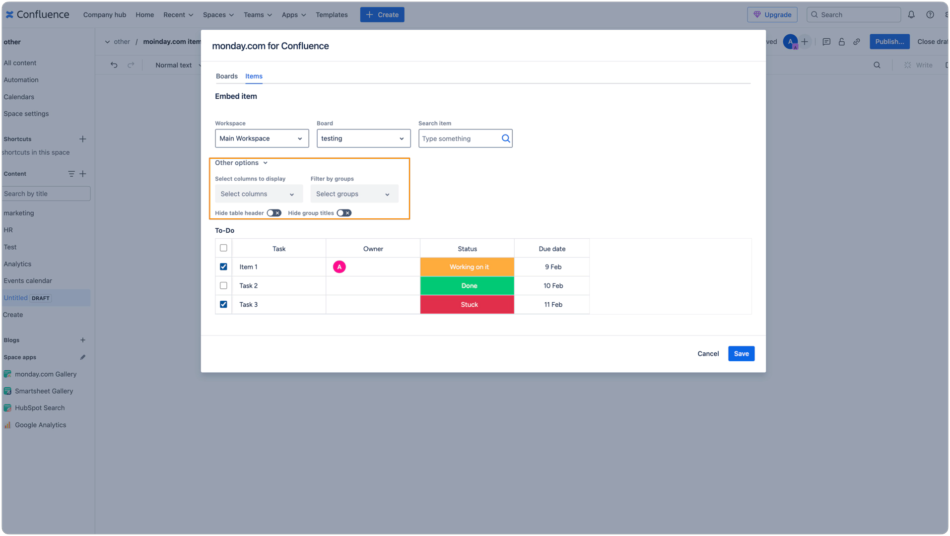
Task: Open monday.com Gallery space app
Action: [x=41, y=374]
